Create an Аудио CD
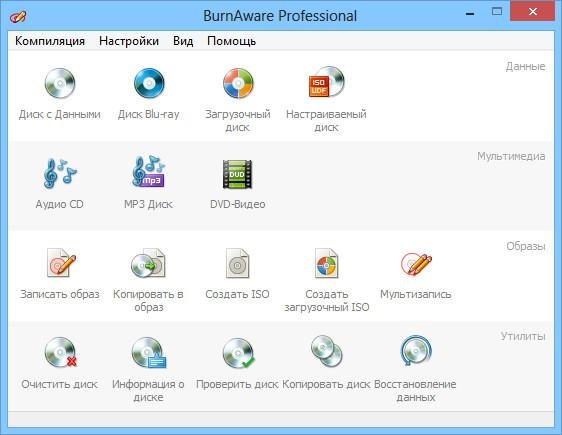The image size is (562, 435). coord(59,183)
